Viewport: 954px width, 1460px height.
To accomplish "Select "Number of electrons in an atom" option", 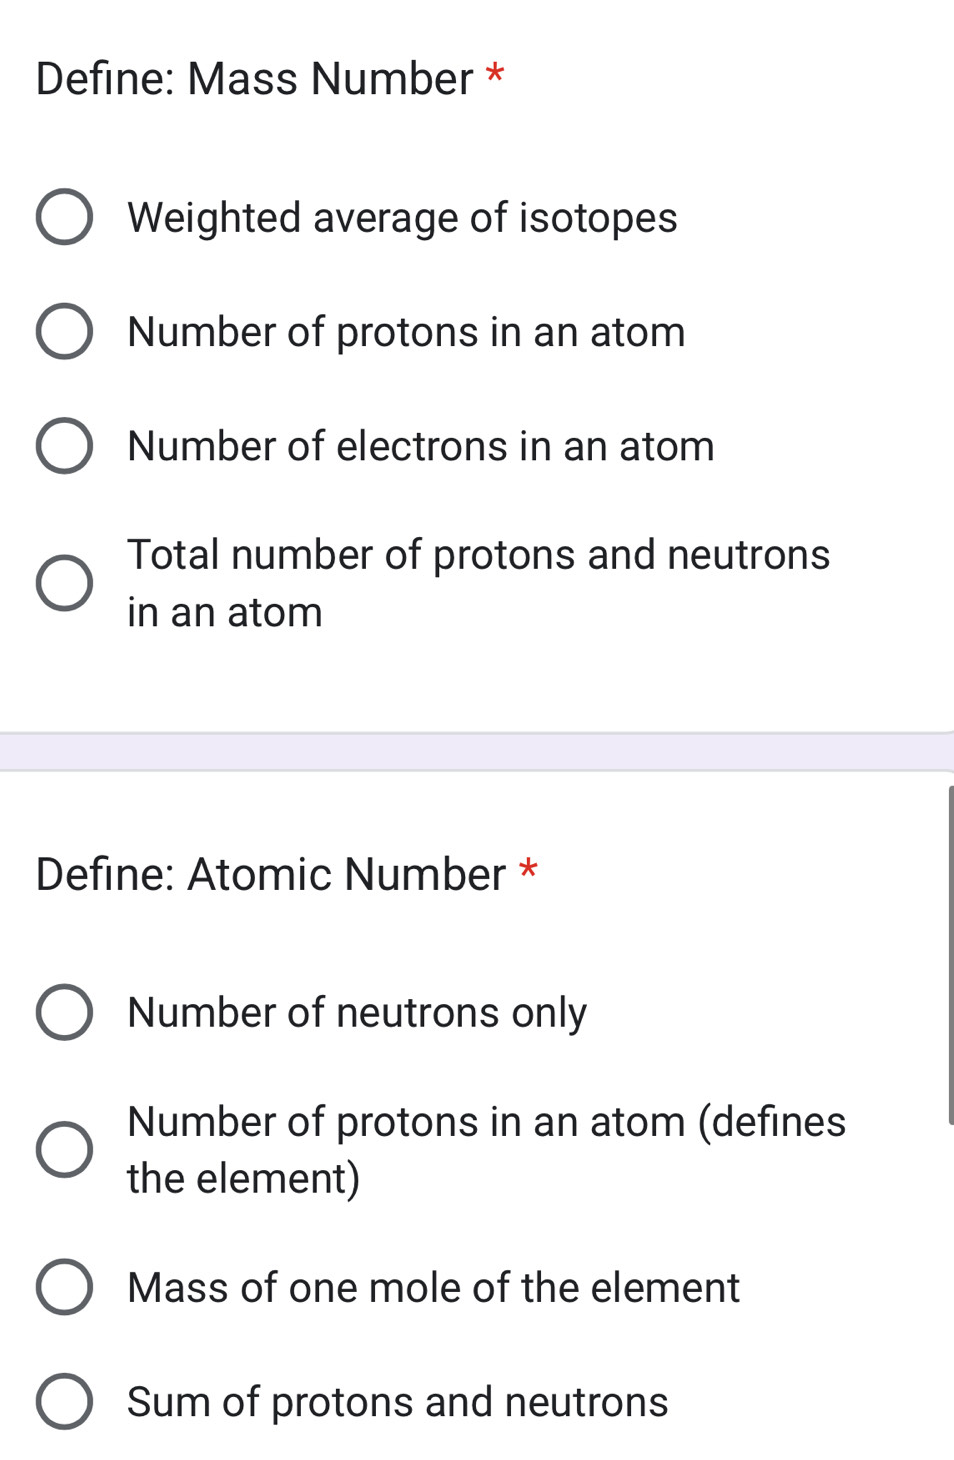I will [x=420, y=446].
